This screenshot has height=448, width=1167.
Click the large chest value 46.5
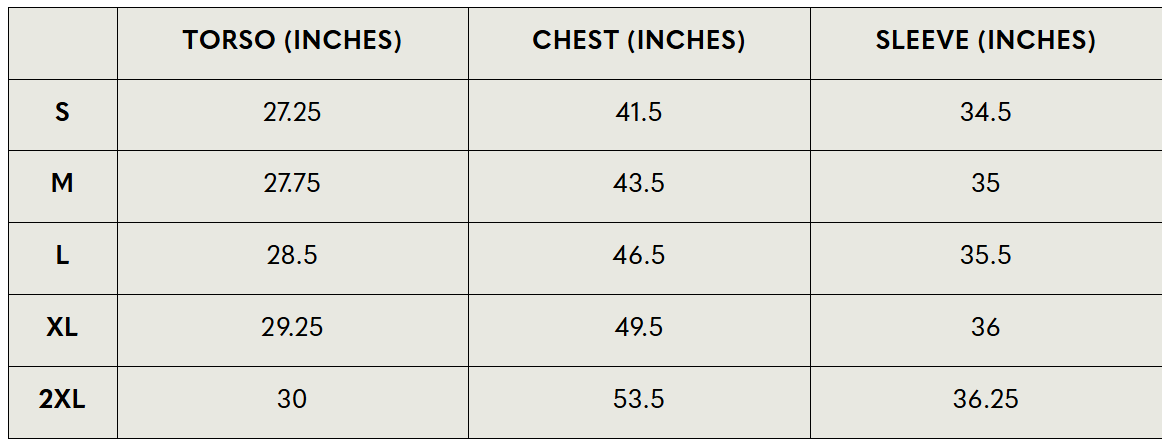[639, 256]
